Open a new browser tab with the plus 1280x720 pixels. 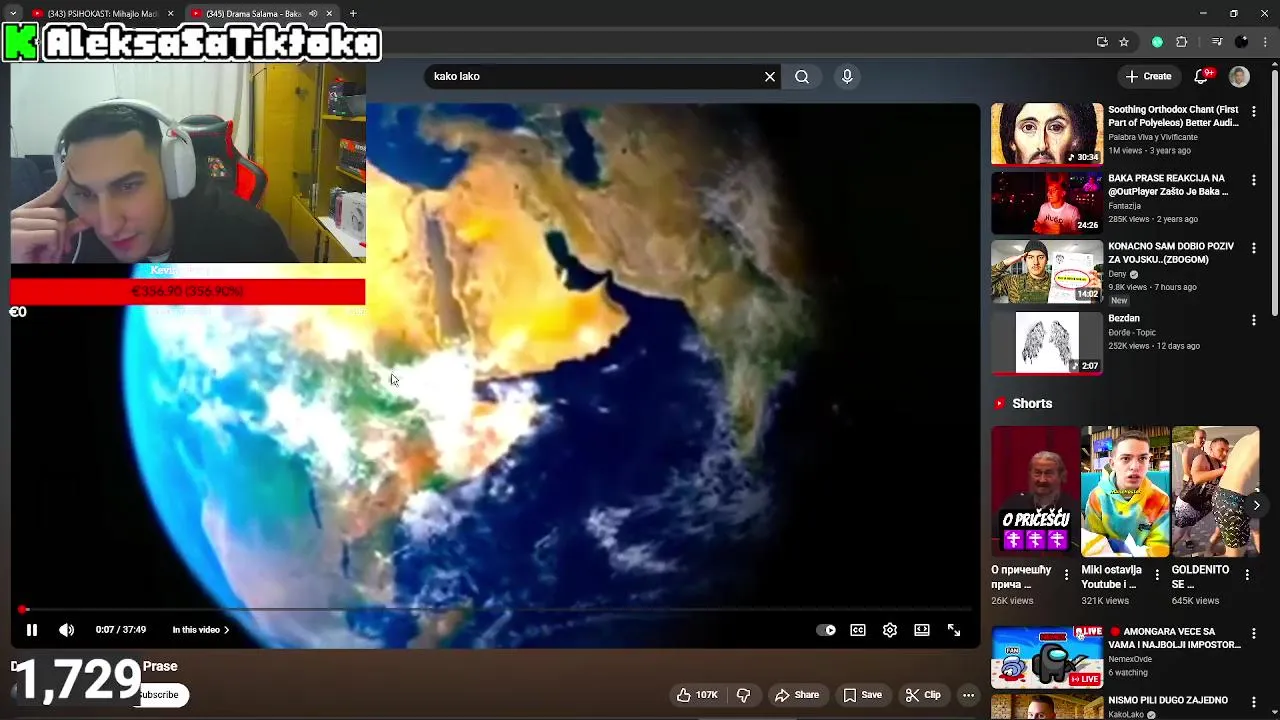[x=353, y=14]
